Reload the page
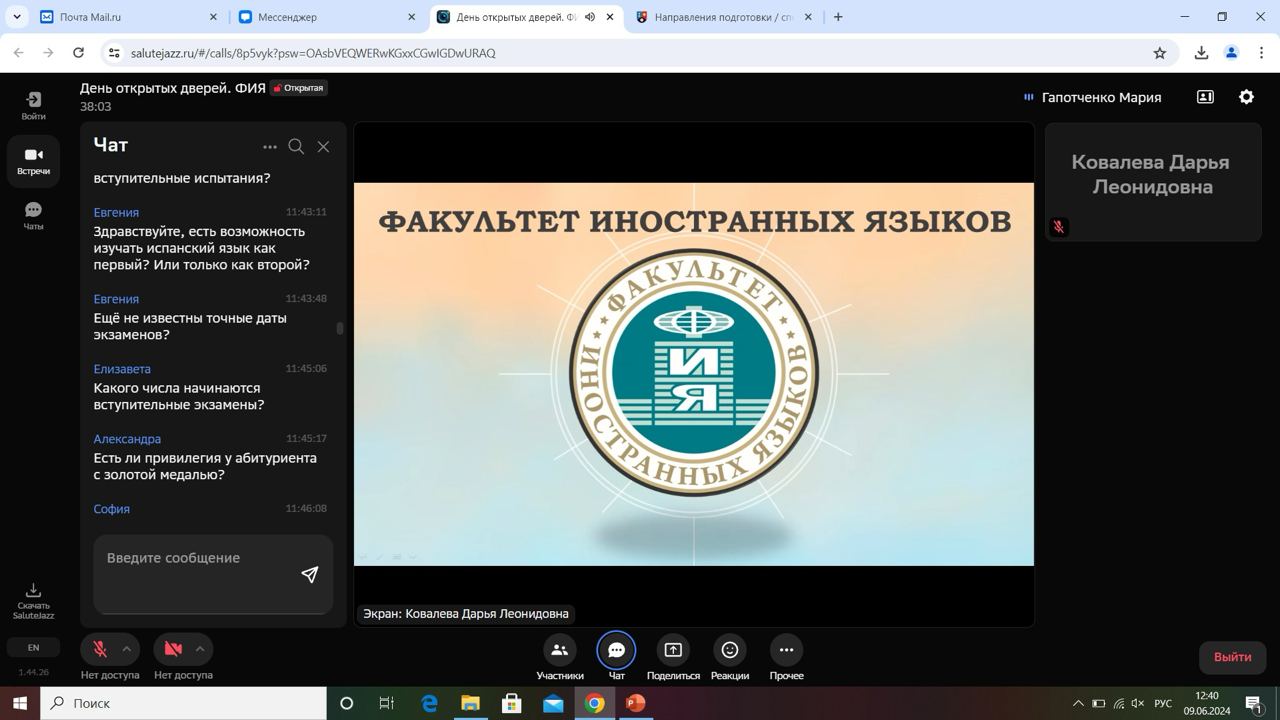Image resolution: width=1280 pixels, height=720 pixels. pos(78,53)
